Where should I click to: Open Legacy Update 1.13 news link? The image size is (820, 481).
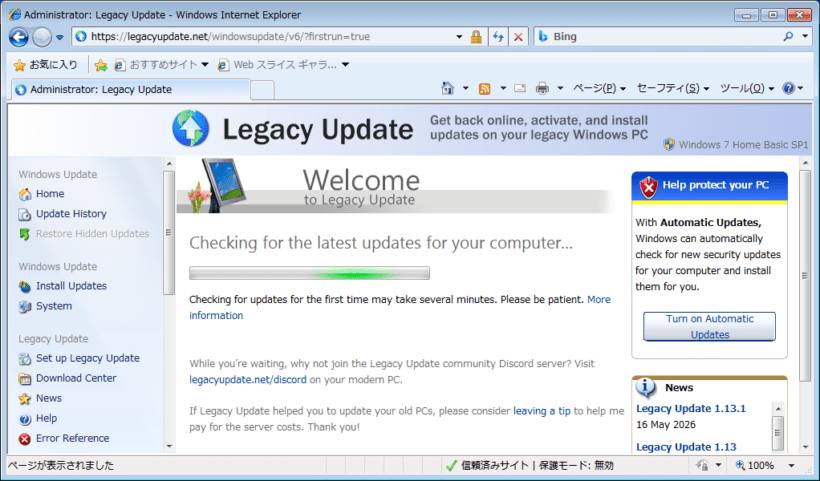click(x=686, y=447)
